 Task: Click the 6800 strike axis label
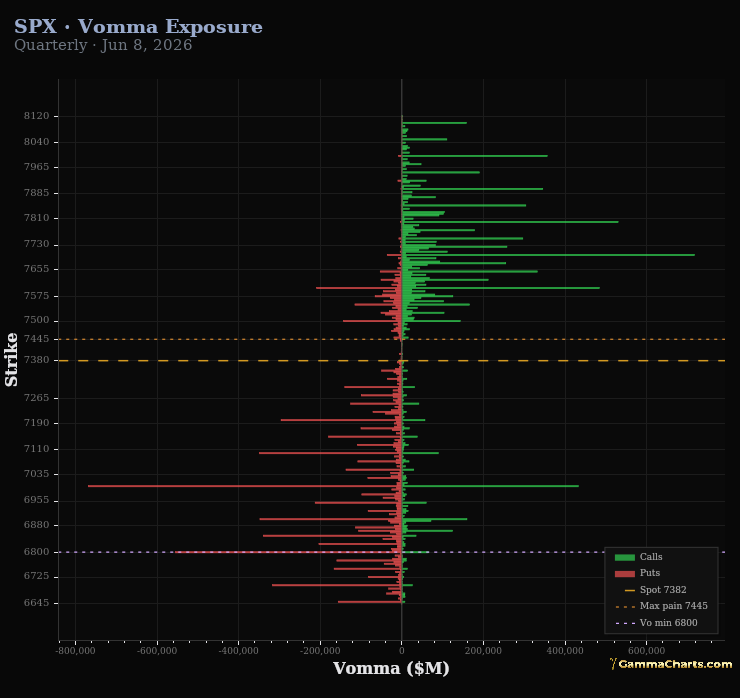tap(36, 552)
